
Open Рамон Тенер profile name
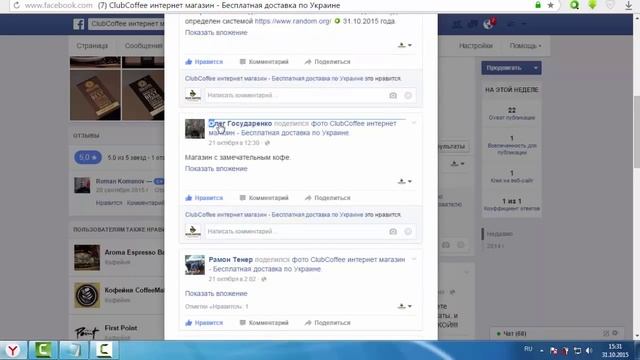point(231,260)
